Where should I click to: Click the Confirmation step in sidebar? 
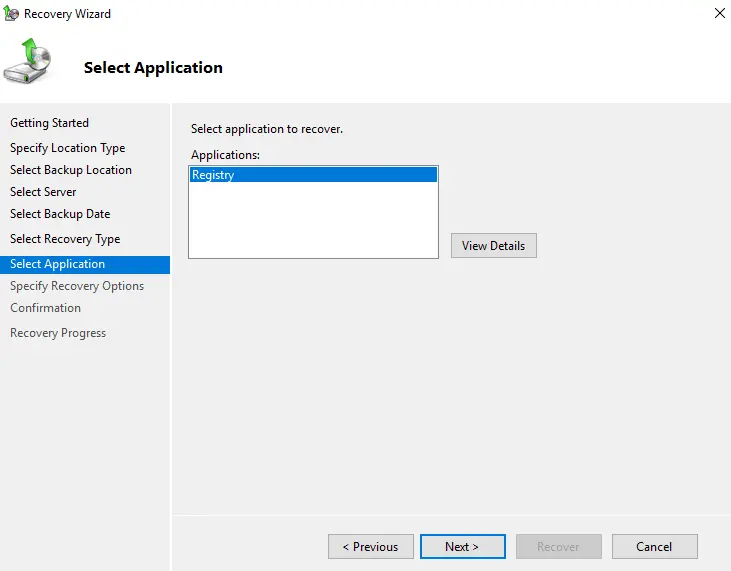[45, 308]
